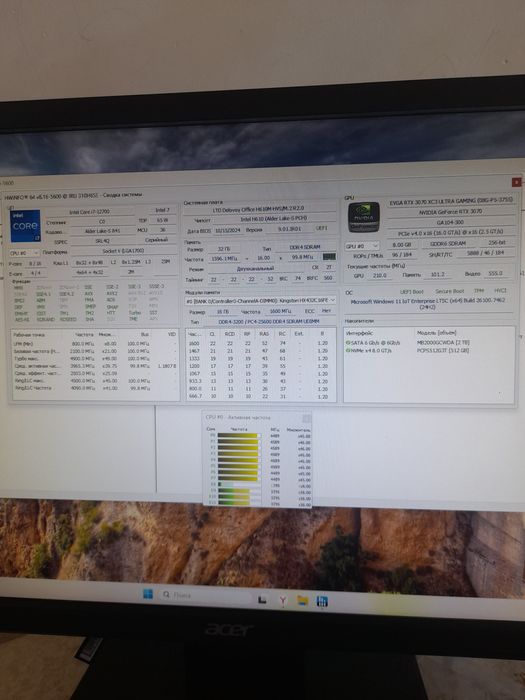Click the tRFC timing value 560
525x700 pixels.
(329, 278)
